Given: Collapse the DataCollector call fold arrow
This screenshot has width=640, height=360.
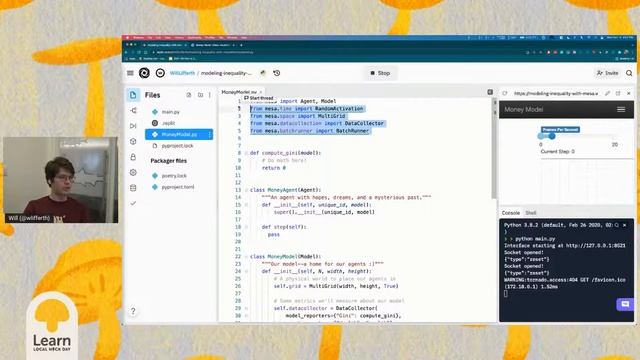Looking at the screenshot, I should 246,309.
